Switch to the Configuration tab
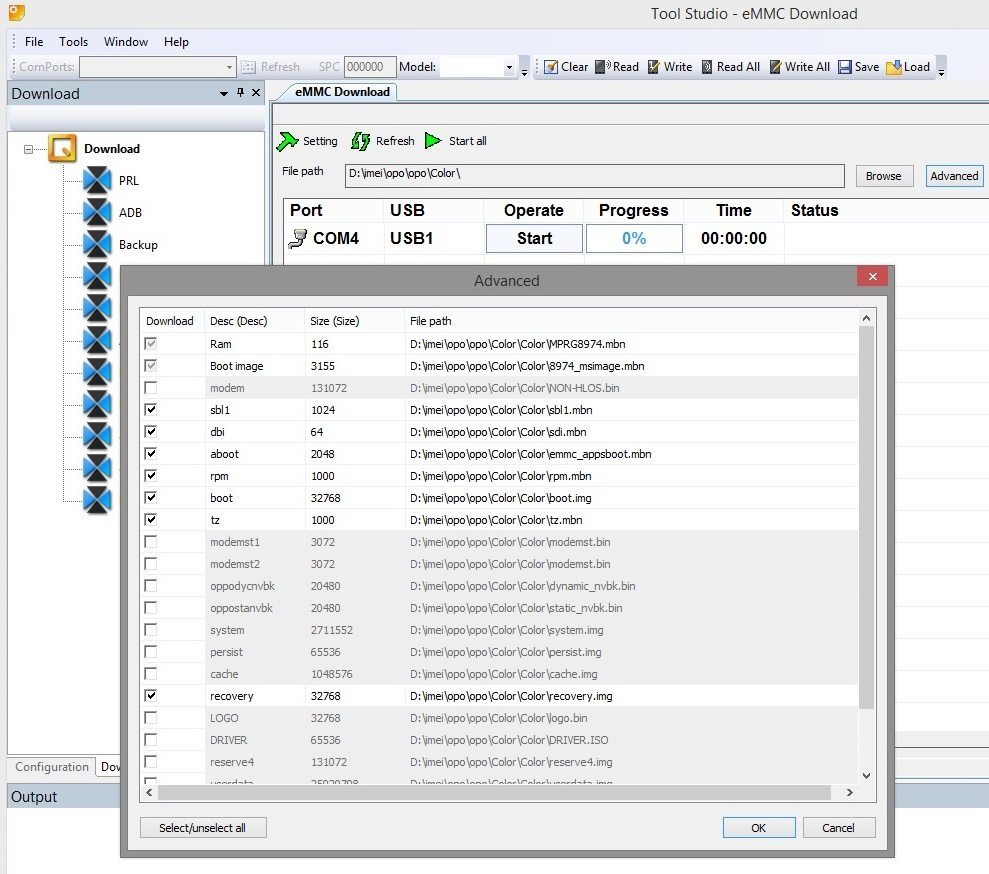 click(52, 767)
